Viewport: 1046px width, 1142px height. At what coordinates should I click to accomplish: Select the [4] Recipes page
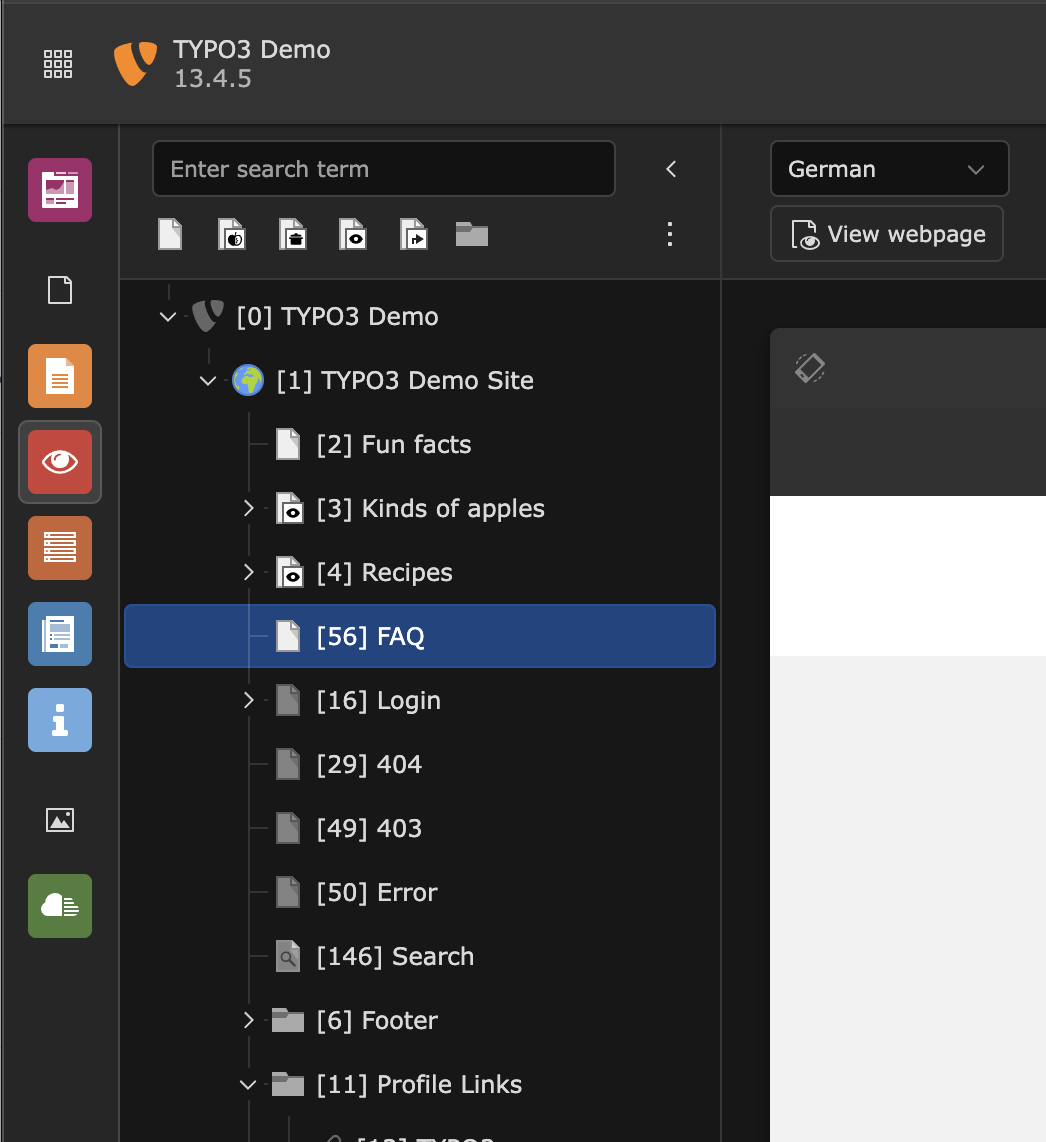pyautogui.click(x=385, y=572)
